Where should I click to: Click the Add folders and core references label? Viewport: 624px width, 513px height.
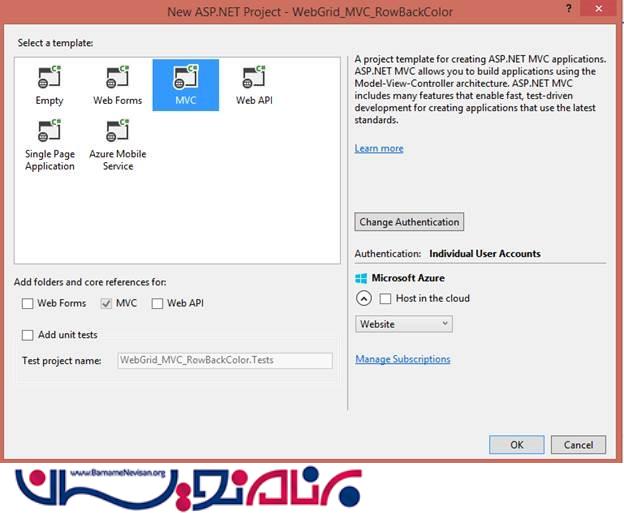click(x=90, y=282)
